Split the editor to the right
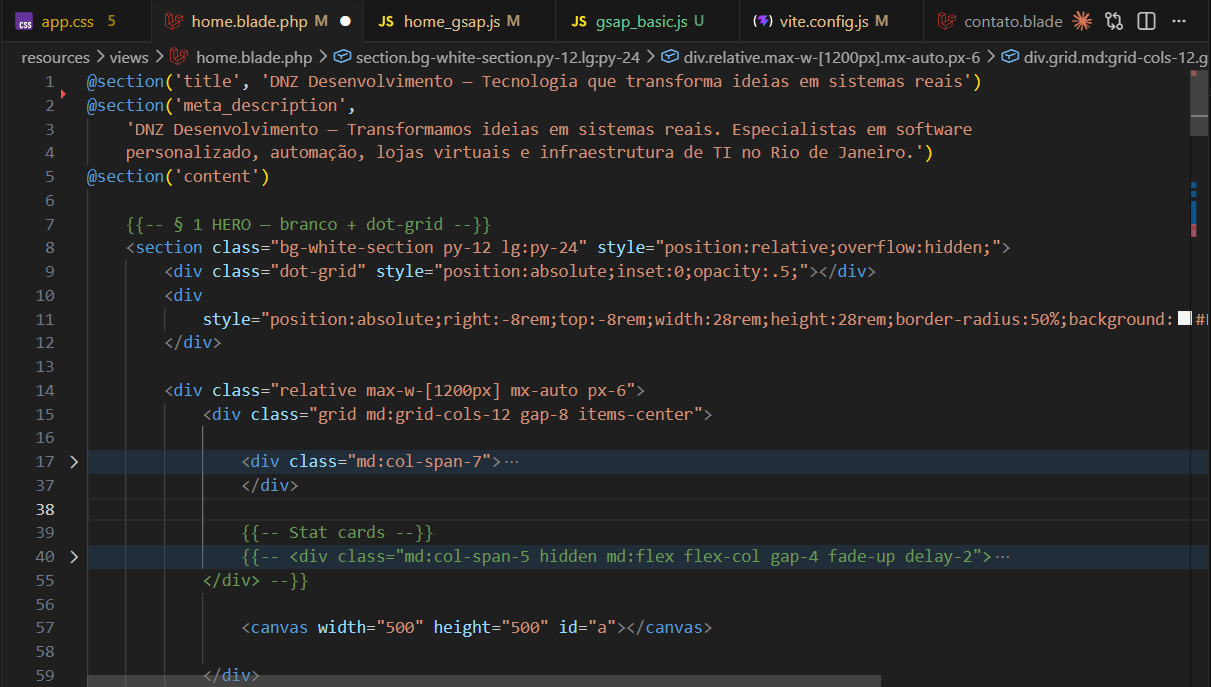 (x=1147, y=21)
